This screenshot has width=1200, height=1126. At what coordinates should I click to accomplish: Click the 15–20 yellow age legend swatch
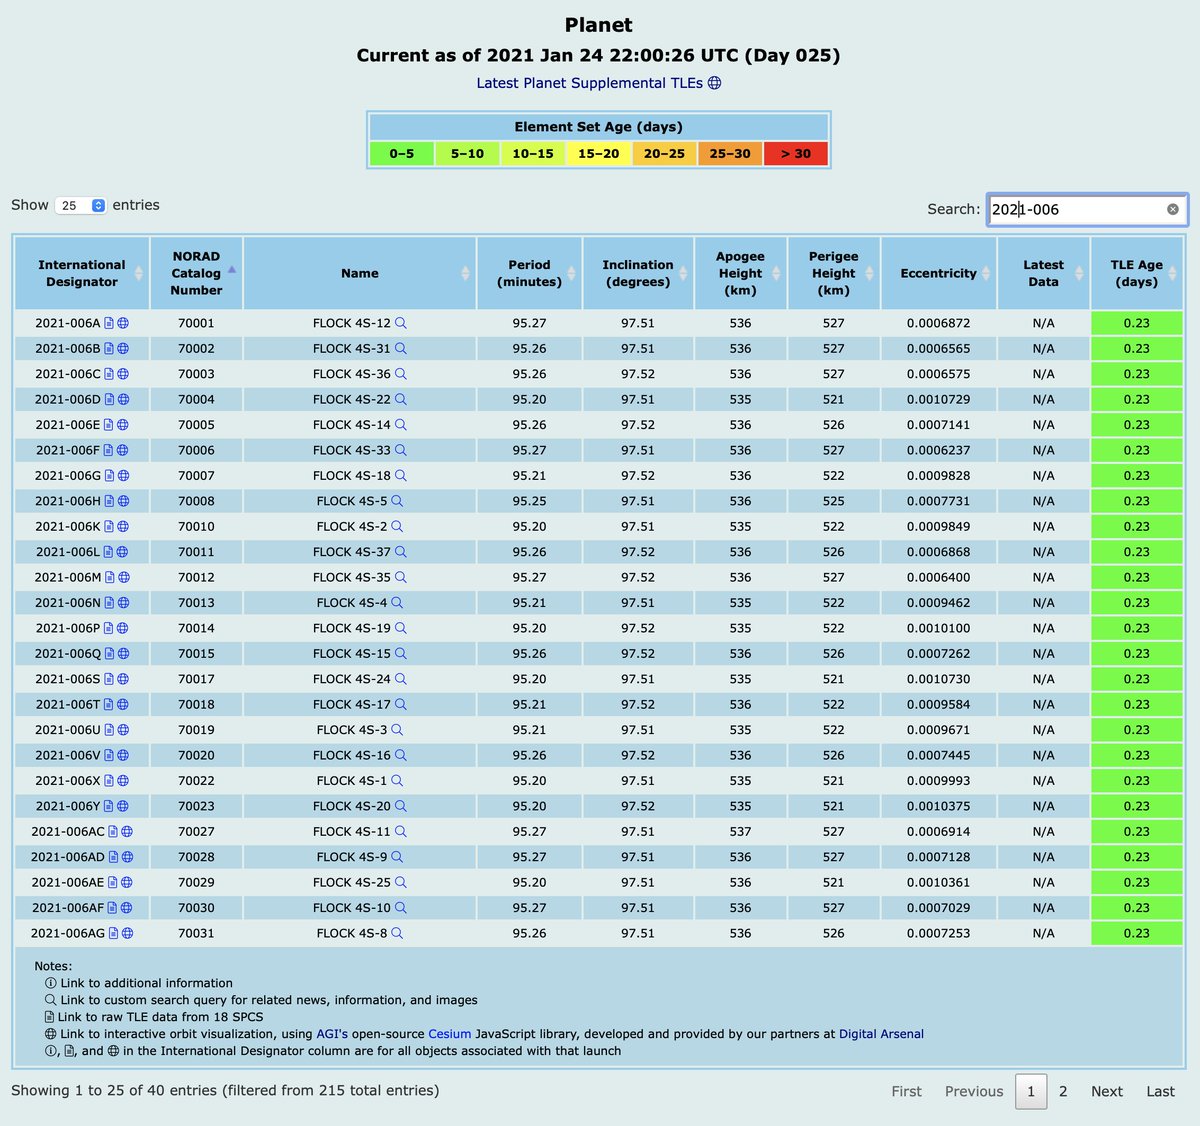tap(599, 153)
